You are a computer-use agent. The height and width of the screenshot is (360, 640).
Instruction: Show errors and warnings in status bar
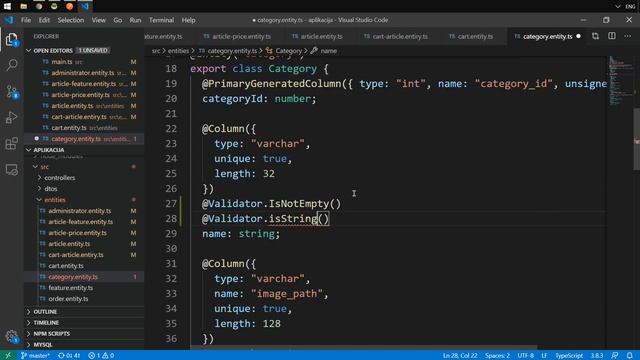pyautogui.click(x=101, y=356)
